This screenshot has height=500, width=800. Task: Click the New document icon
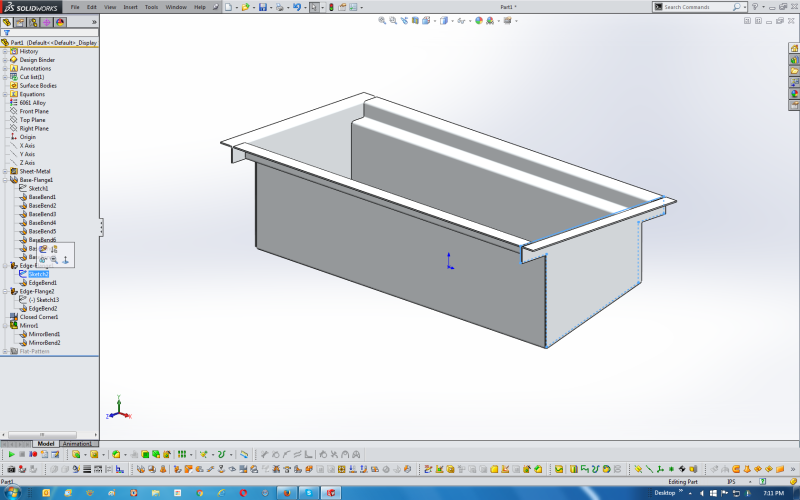229,7
